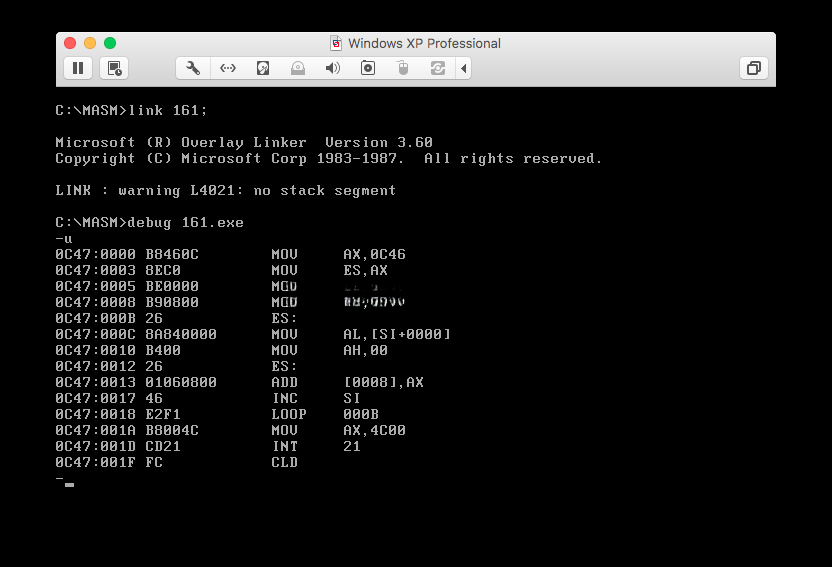Click the hard disk device icon

[263, 68]
